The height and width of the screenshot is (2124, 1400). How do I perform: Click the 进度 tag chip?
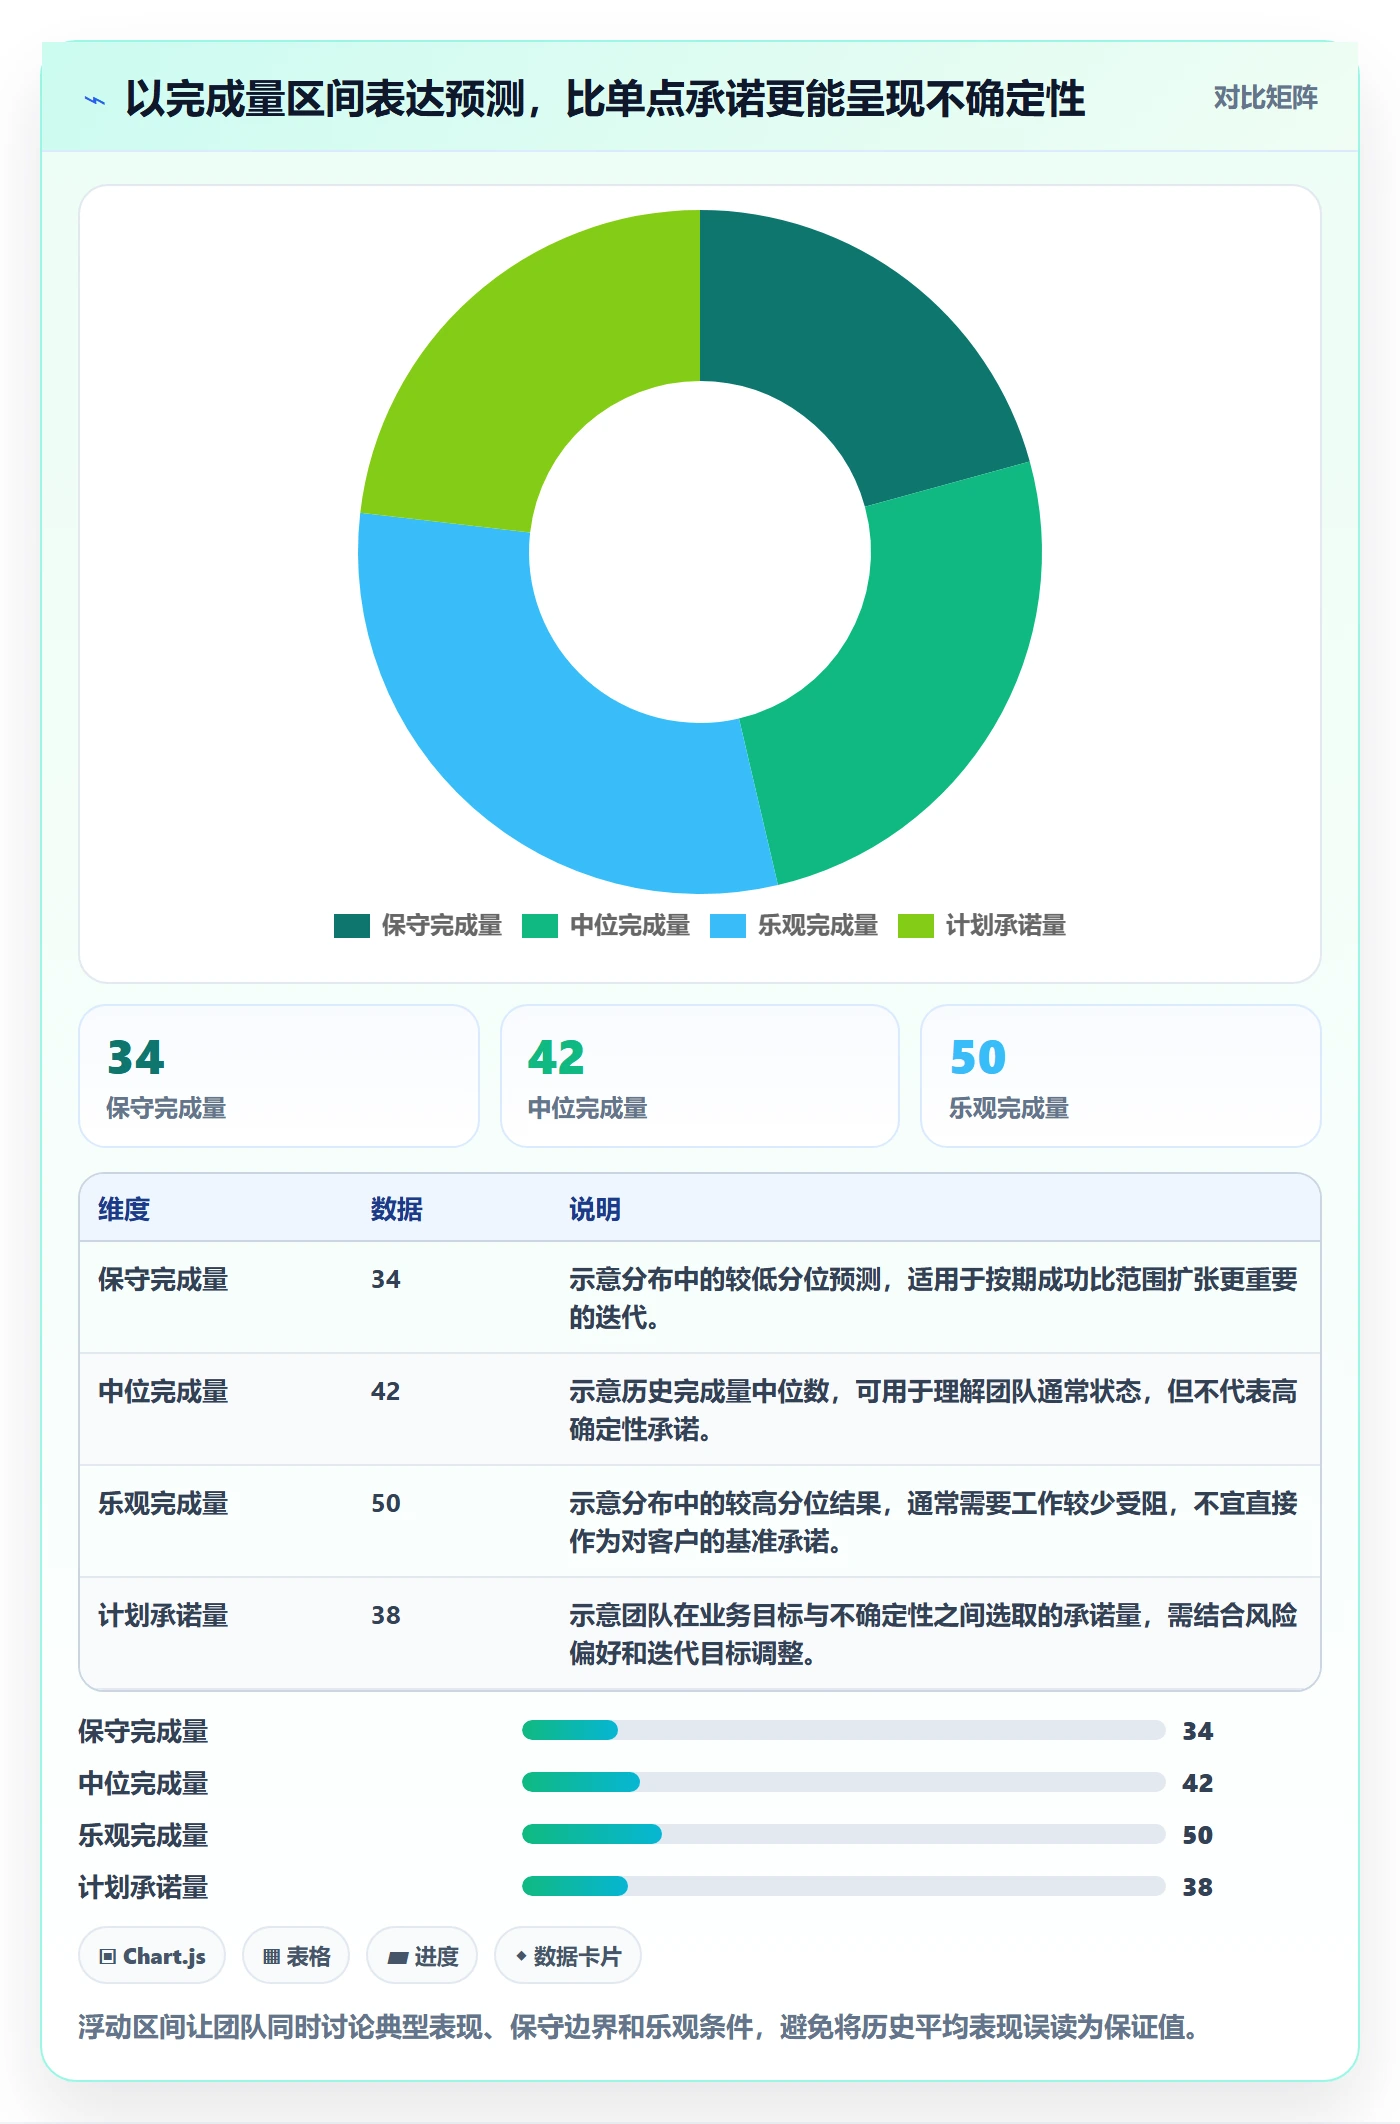(422, 1956)
